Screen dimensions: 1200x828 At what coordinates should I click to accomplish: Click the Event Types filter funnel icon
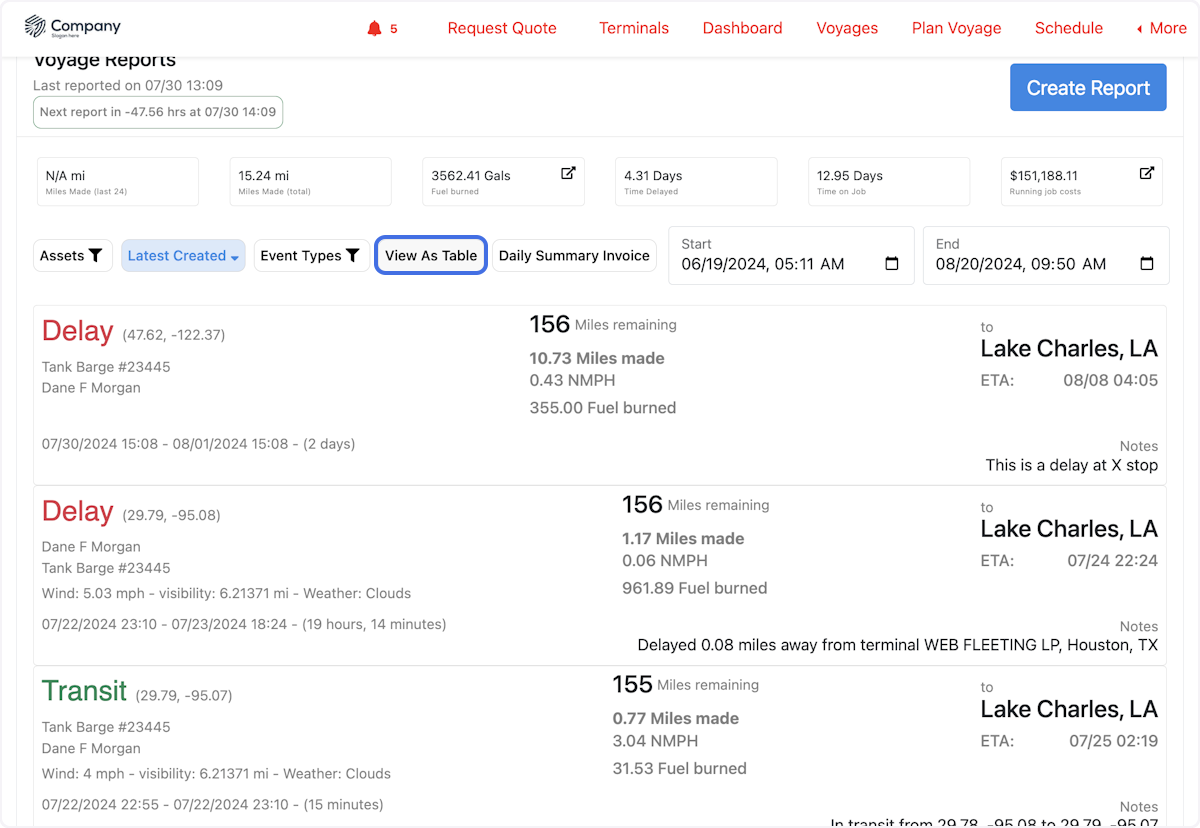[352, 256]
